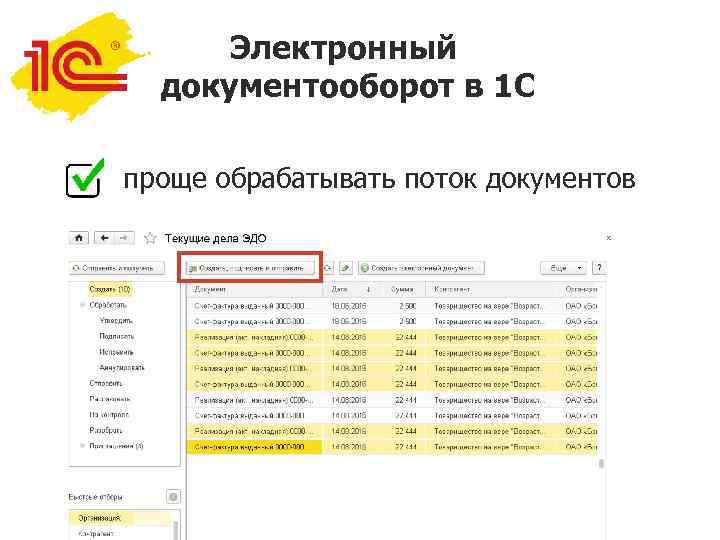Select Утвердить in the tree

116,321
